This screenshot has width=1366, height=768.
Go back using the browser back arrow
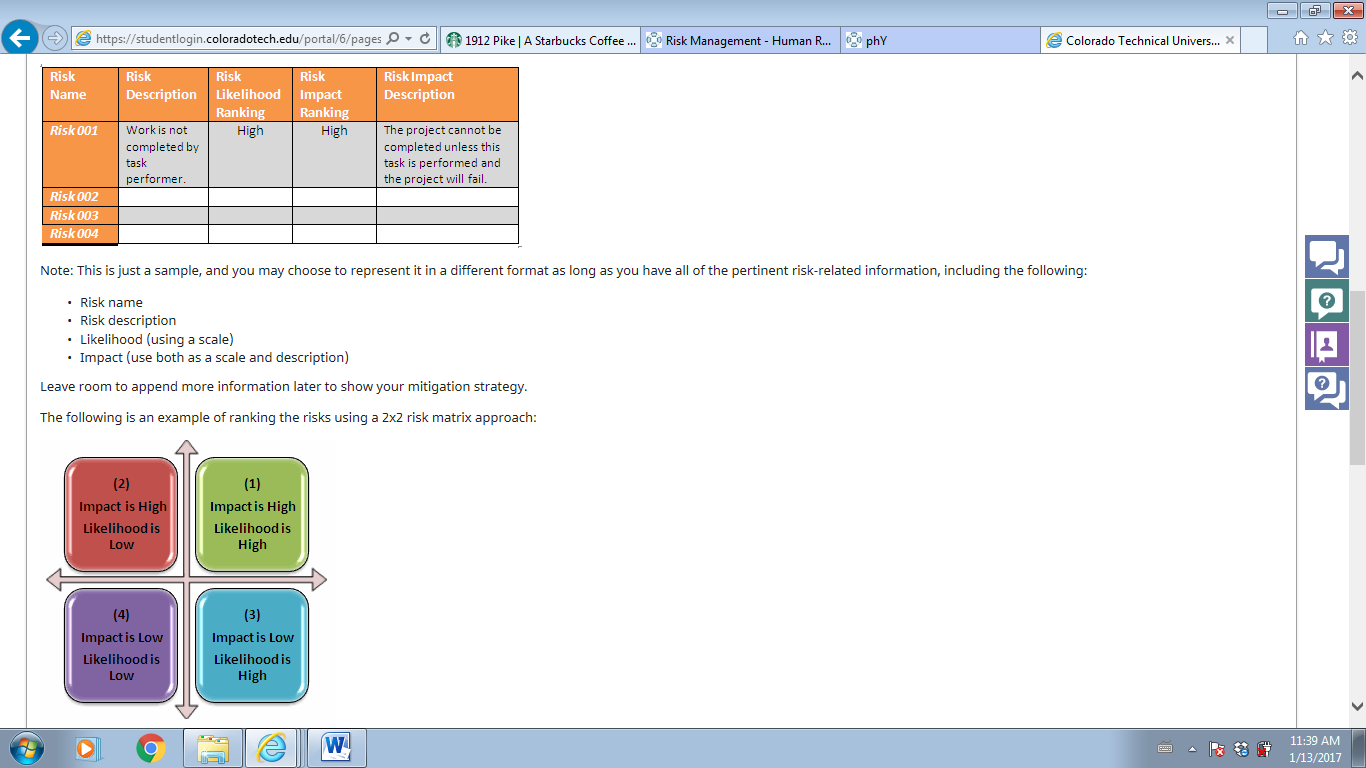coord(20,38)
